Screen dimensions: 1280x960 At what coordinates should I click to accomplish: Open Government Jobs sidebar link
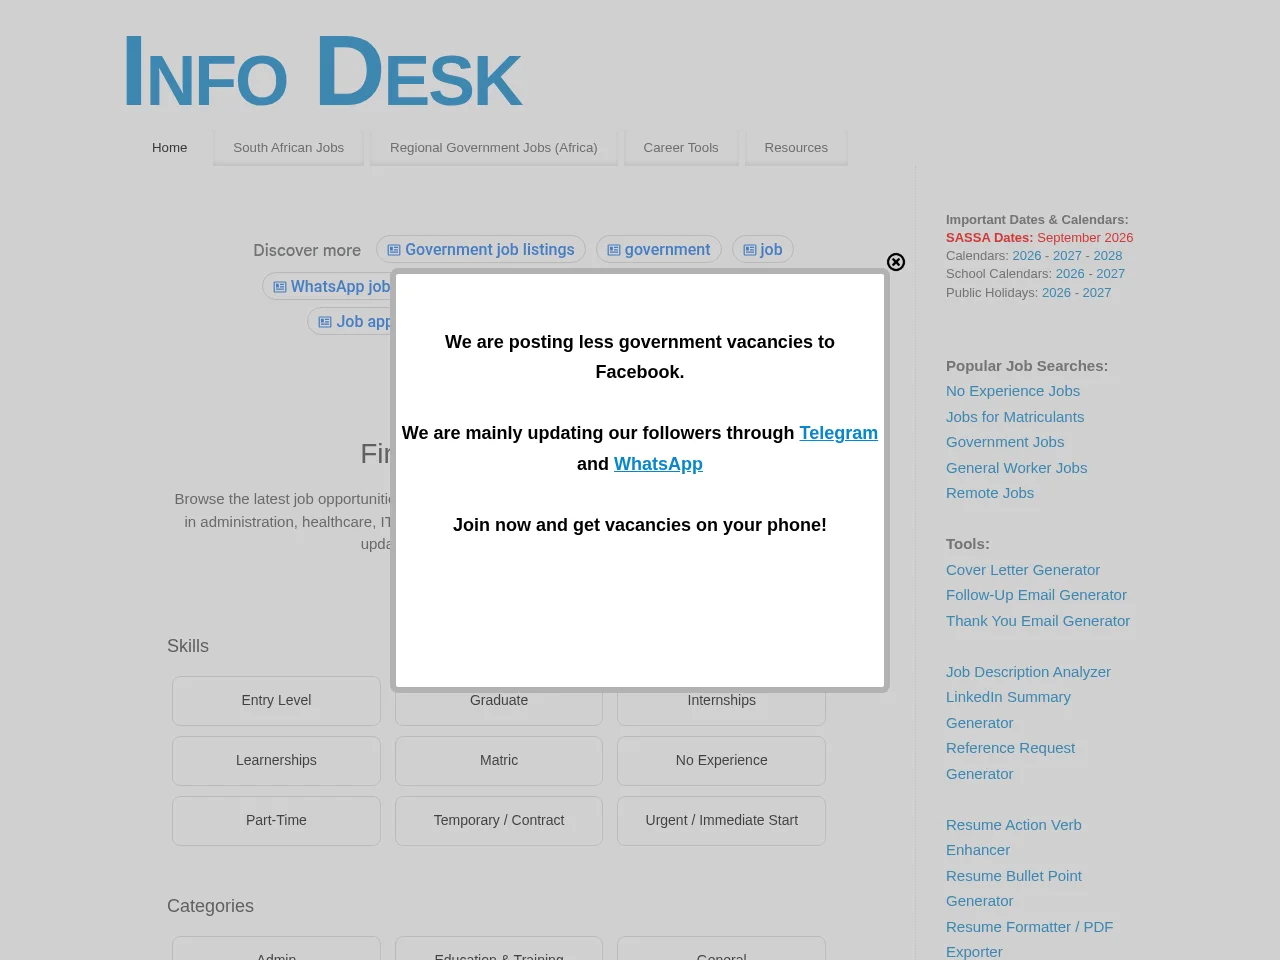1005,442
